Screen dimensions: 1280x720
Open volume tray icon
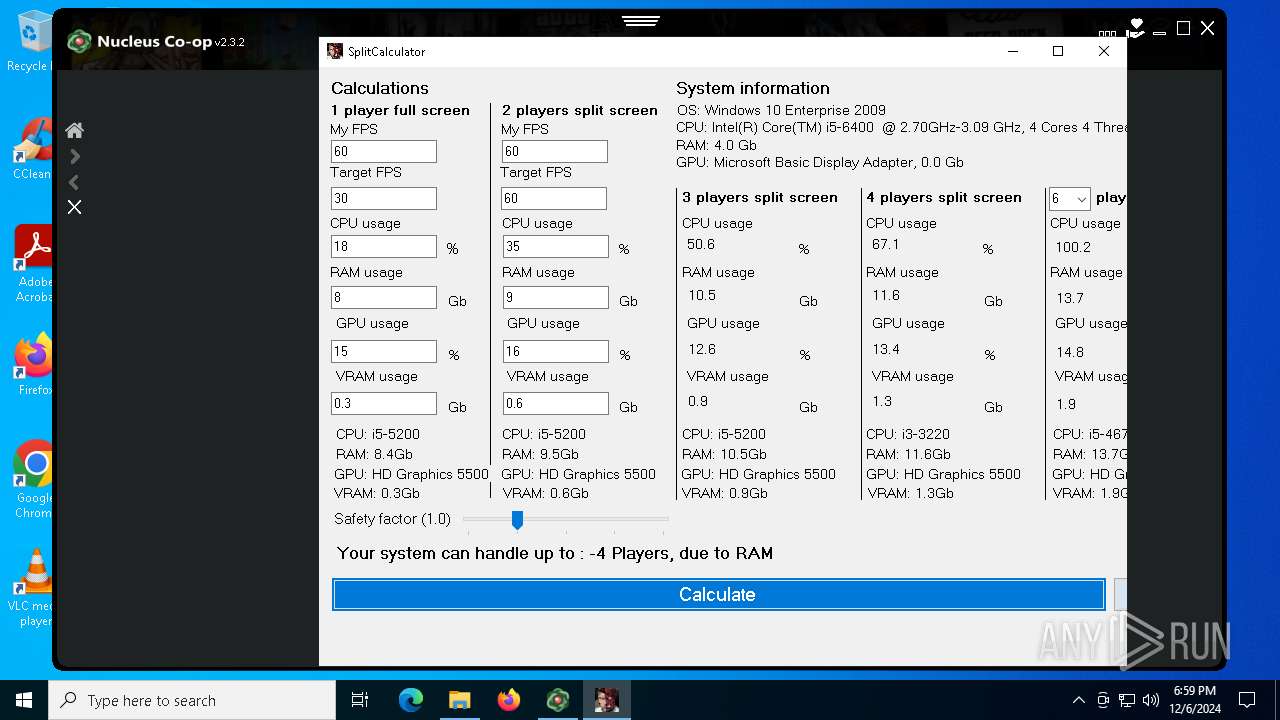click(1151, 700)
